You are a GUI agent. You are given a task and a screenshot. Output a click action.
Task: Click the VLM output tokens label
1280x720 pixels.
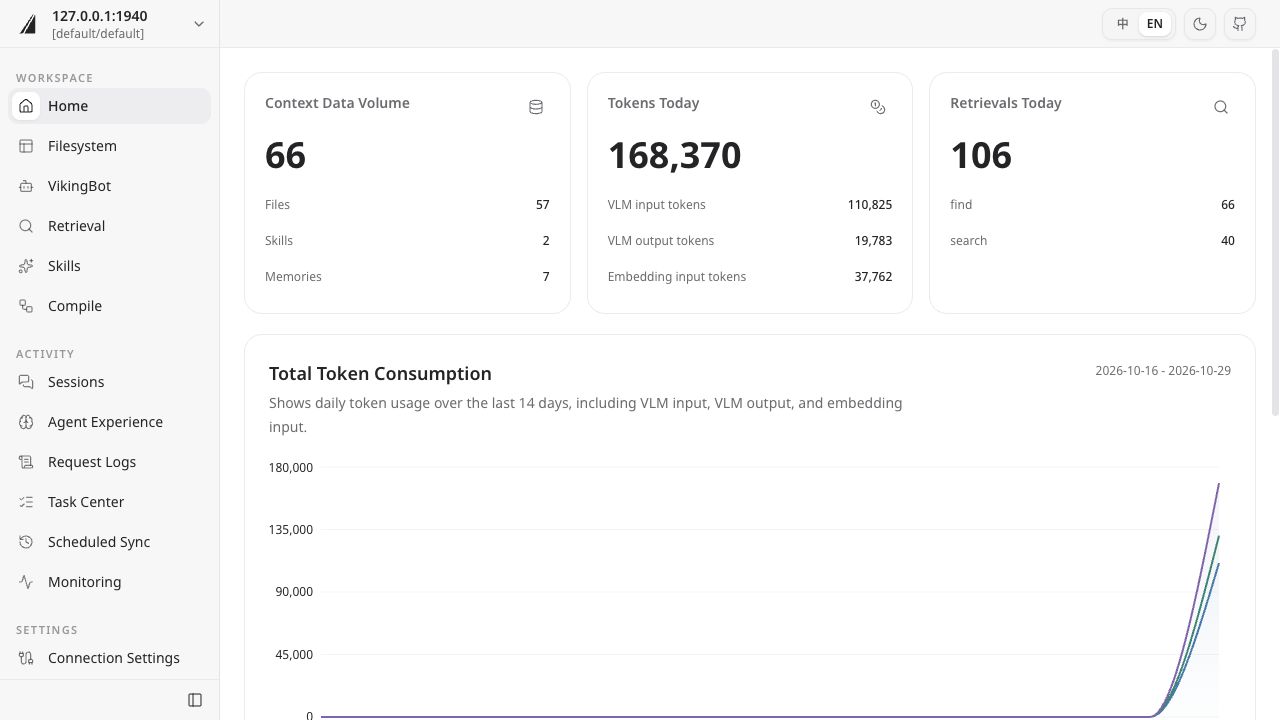point(661,240)
